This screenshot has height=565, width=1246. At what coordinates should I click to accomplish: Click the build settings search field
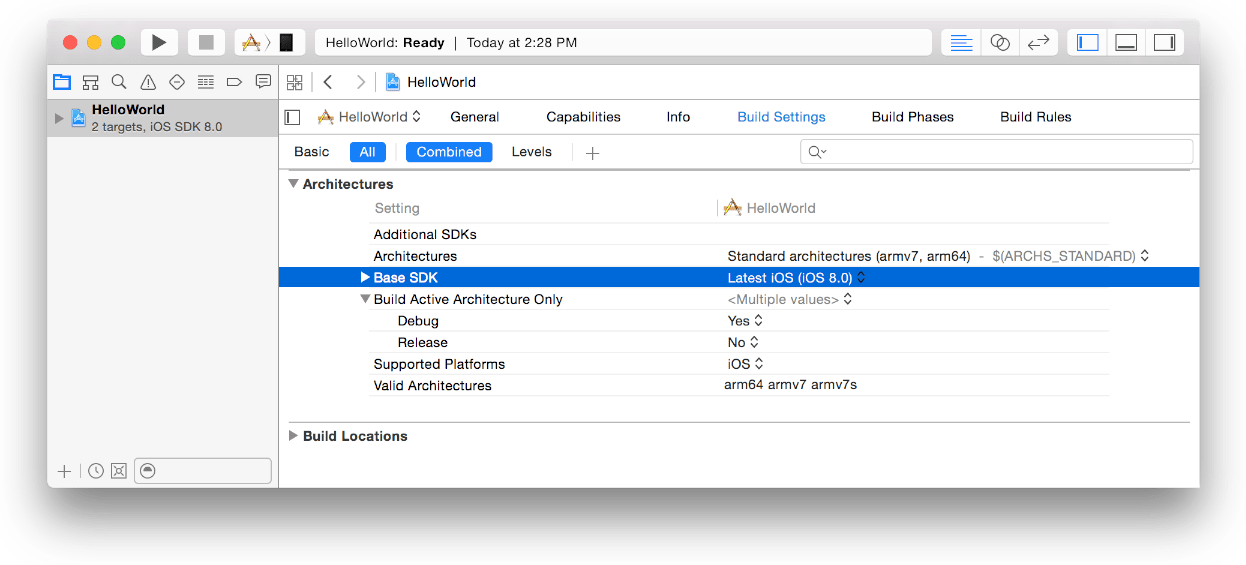996,152
